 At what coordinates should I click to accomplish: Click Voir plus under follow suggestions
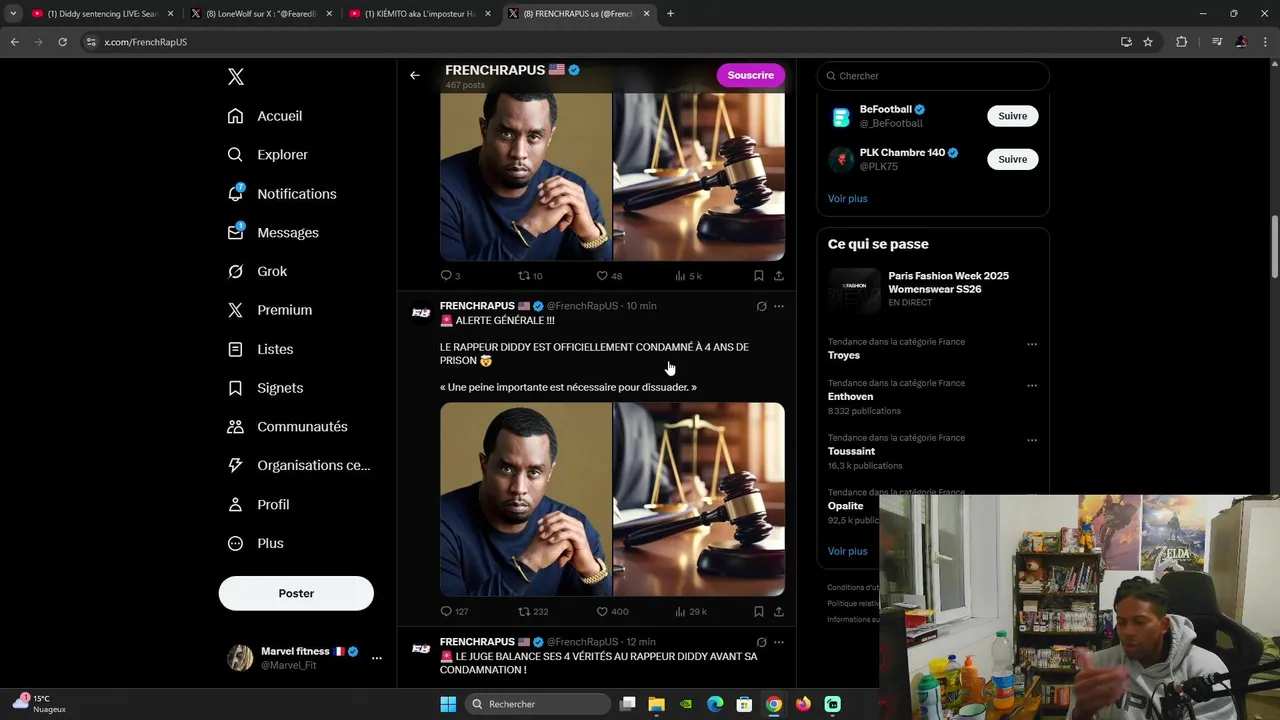pos(847,198)
